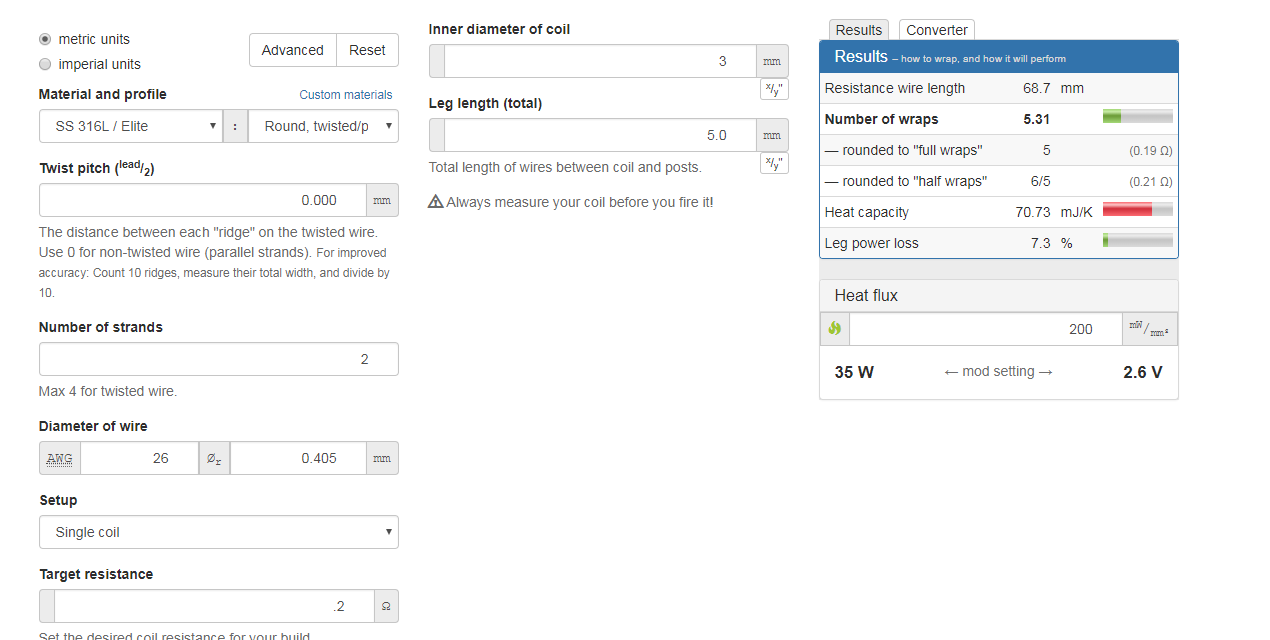The height and width of the screenshot is (640, 1270).
Task: Click the flame icon beside heat flux
Action: pyautogui.click(x=835, y=329)
